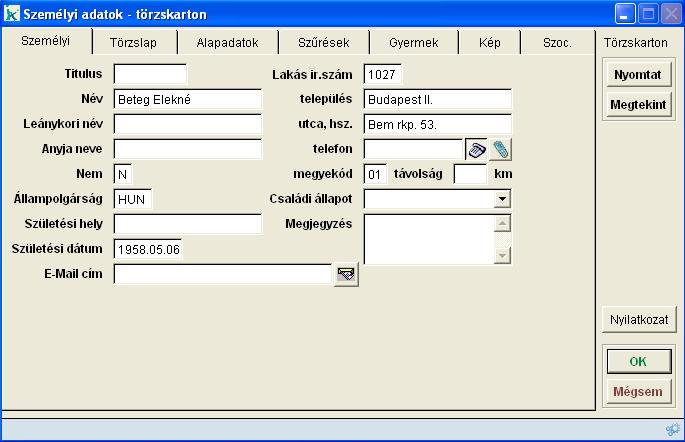Image resolution: width=685 pixels, height=442 pixels.
Task: Click the application icon in the title bar
Action: 11,13
